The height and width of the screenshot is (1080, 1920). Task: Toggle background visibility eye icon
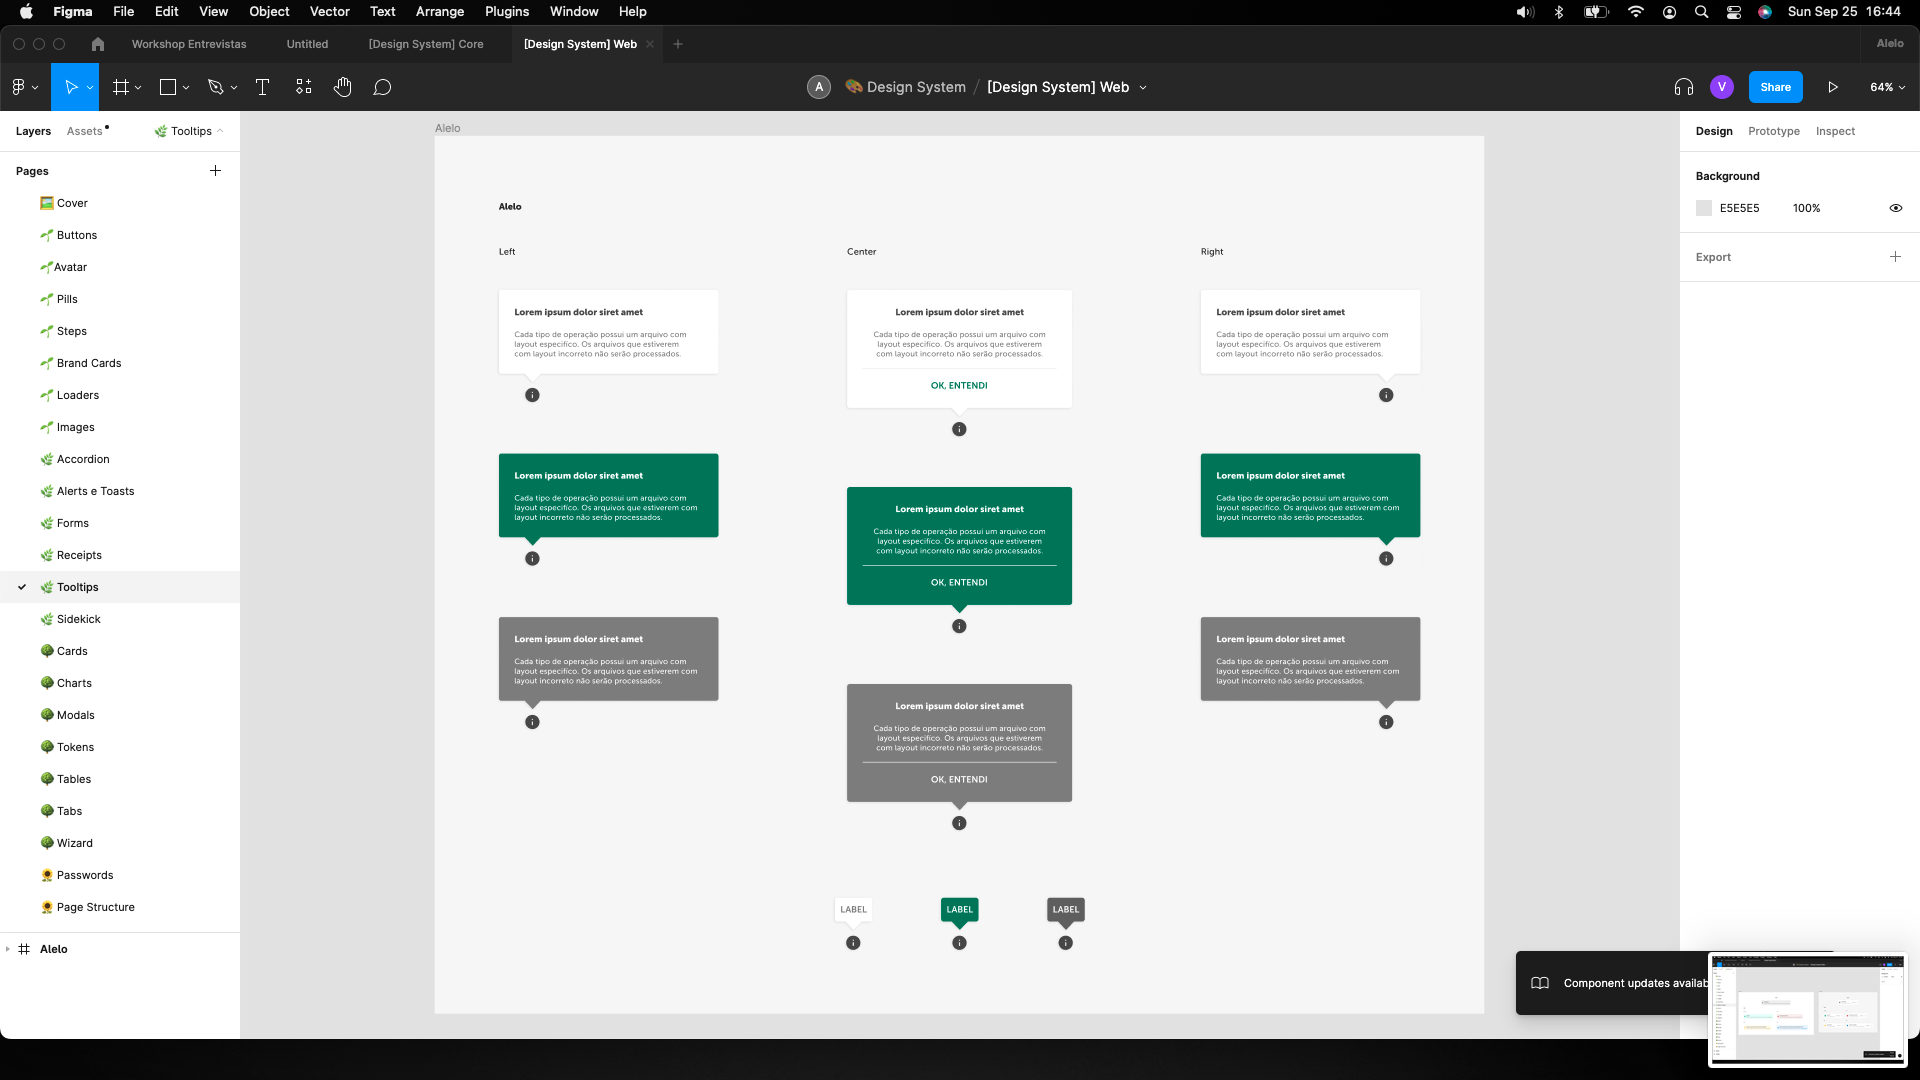coord(1895,208)
